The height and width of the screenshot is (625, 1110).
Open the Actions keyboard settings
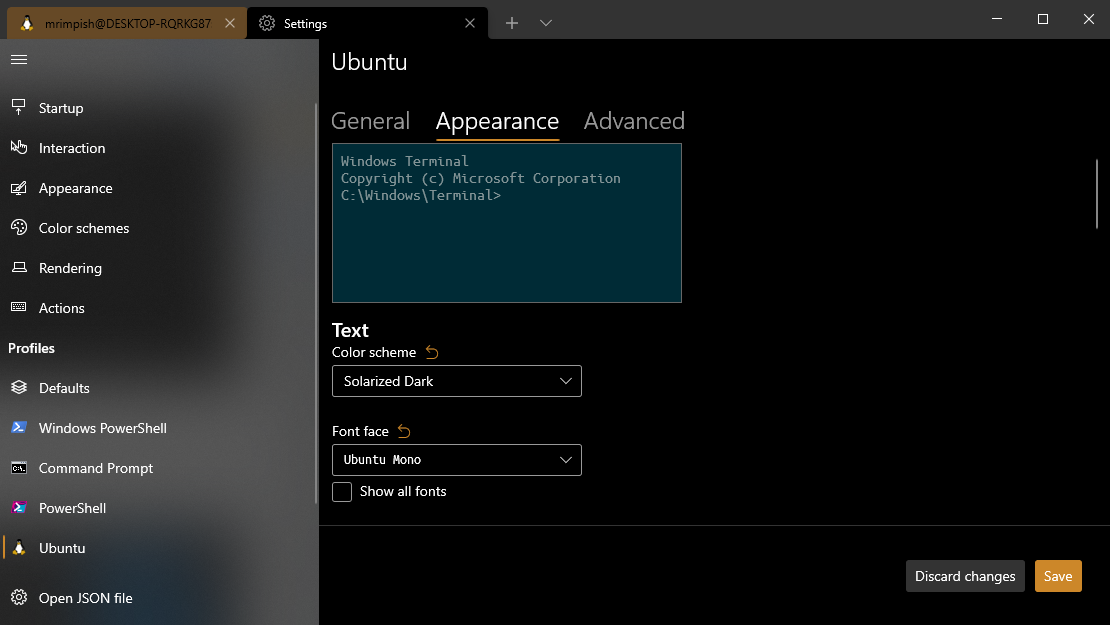(x=61, y=308)
